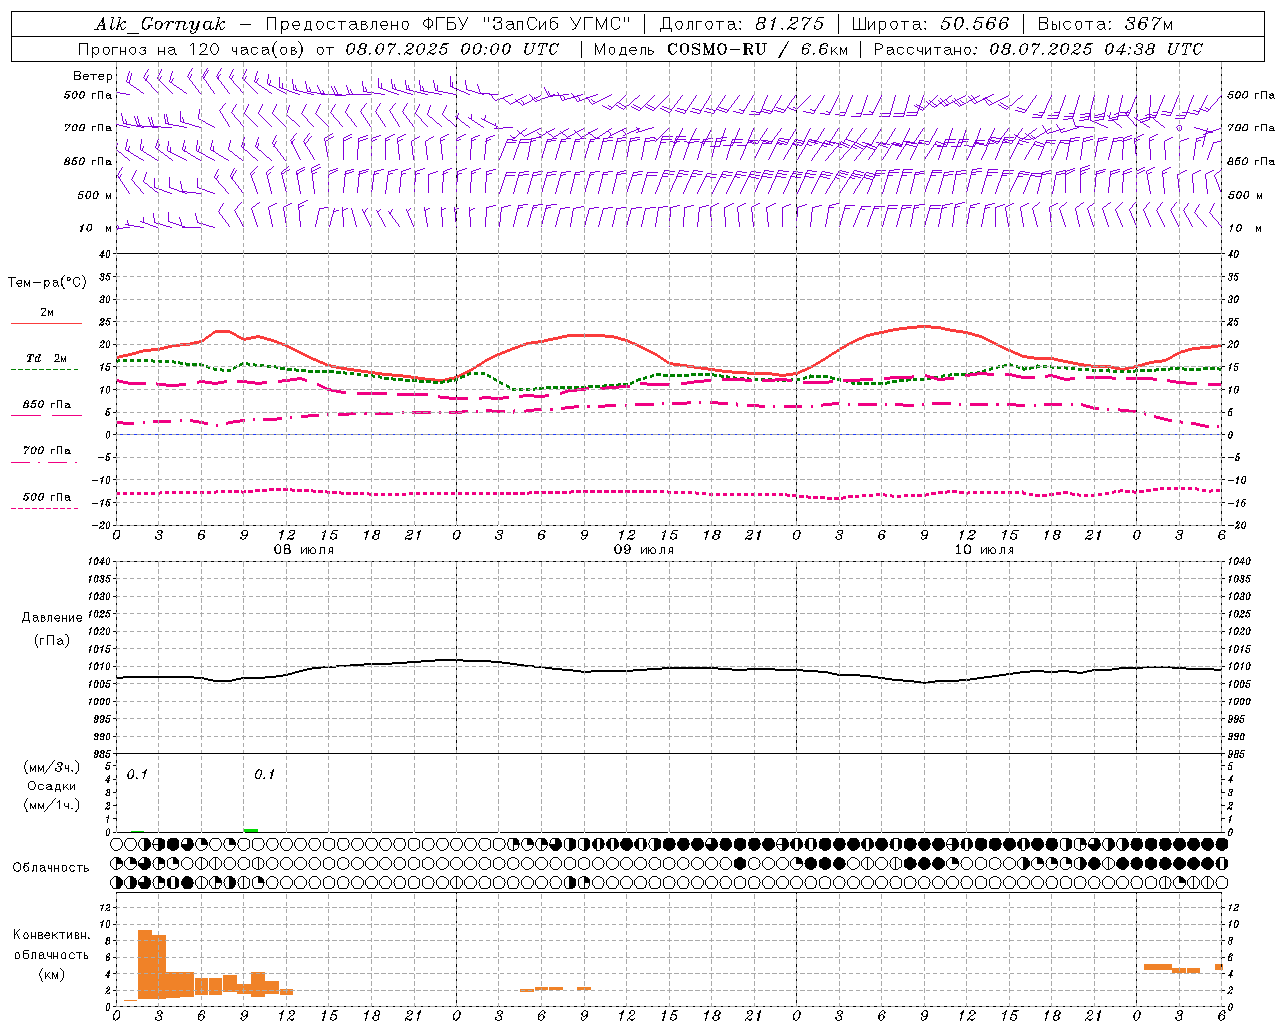The image size is (1280, 1024).
Task: Click the date label 10 июля
Action: click(x=984, y=550)
